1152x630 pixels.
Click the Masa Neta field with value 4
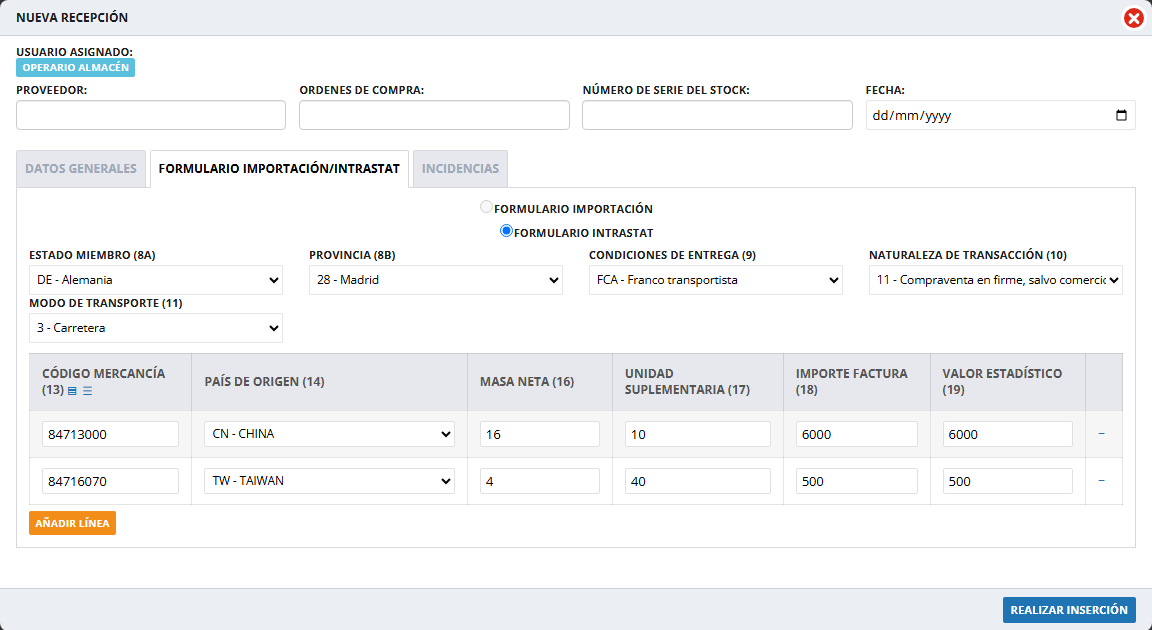coord(540,481)
